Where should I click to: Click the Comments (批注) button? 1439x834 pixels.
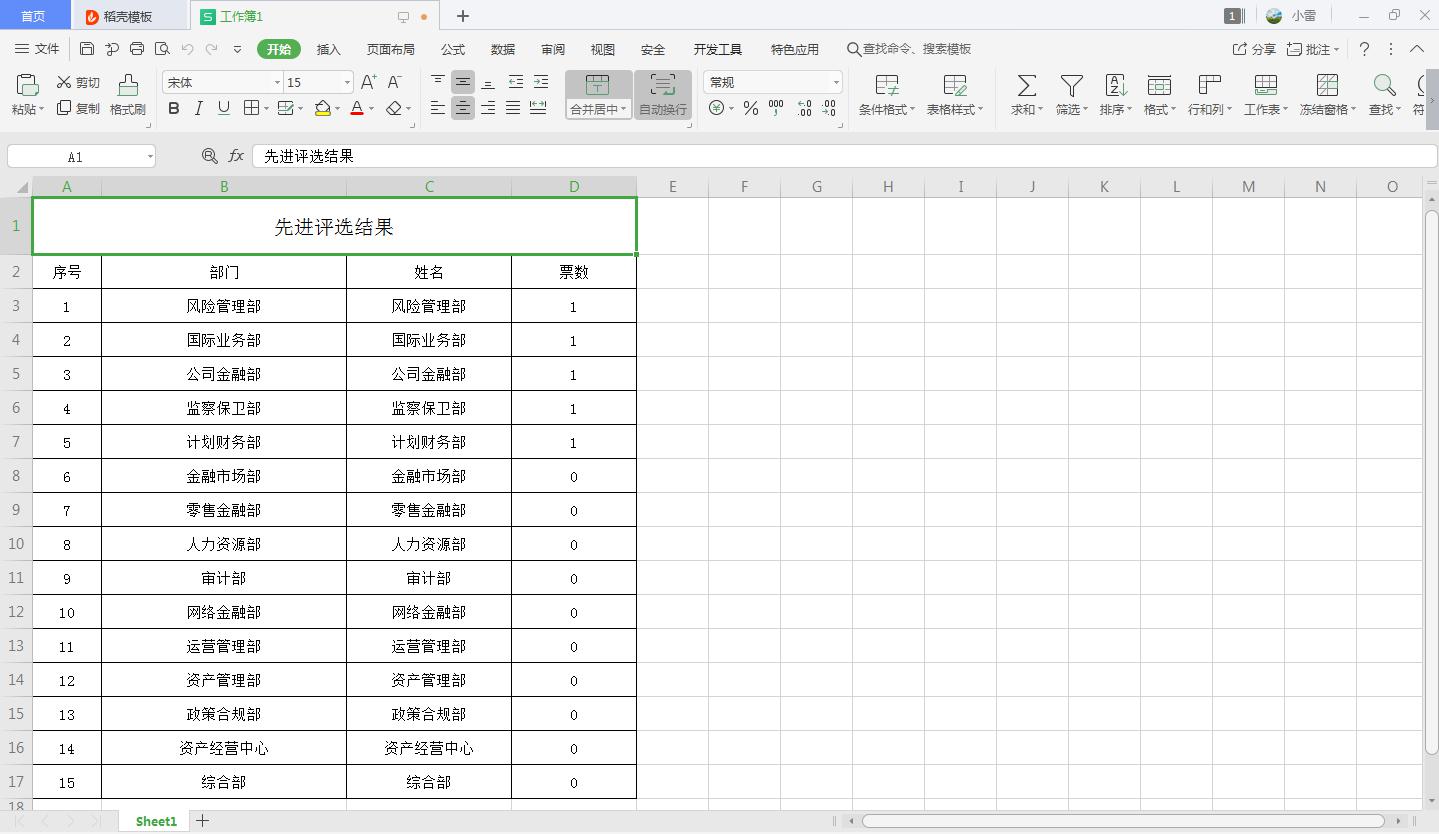click(1312, 49)
